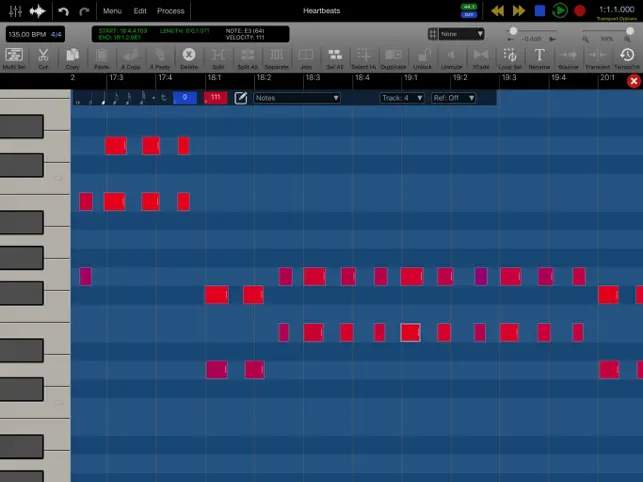Start recording with the red record button
Viewport: 643px width, 482px height.
(580, 11)
